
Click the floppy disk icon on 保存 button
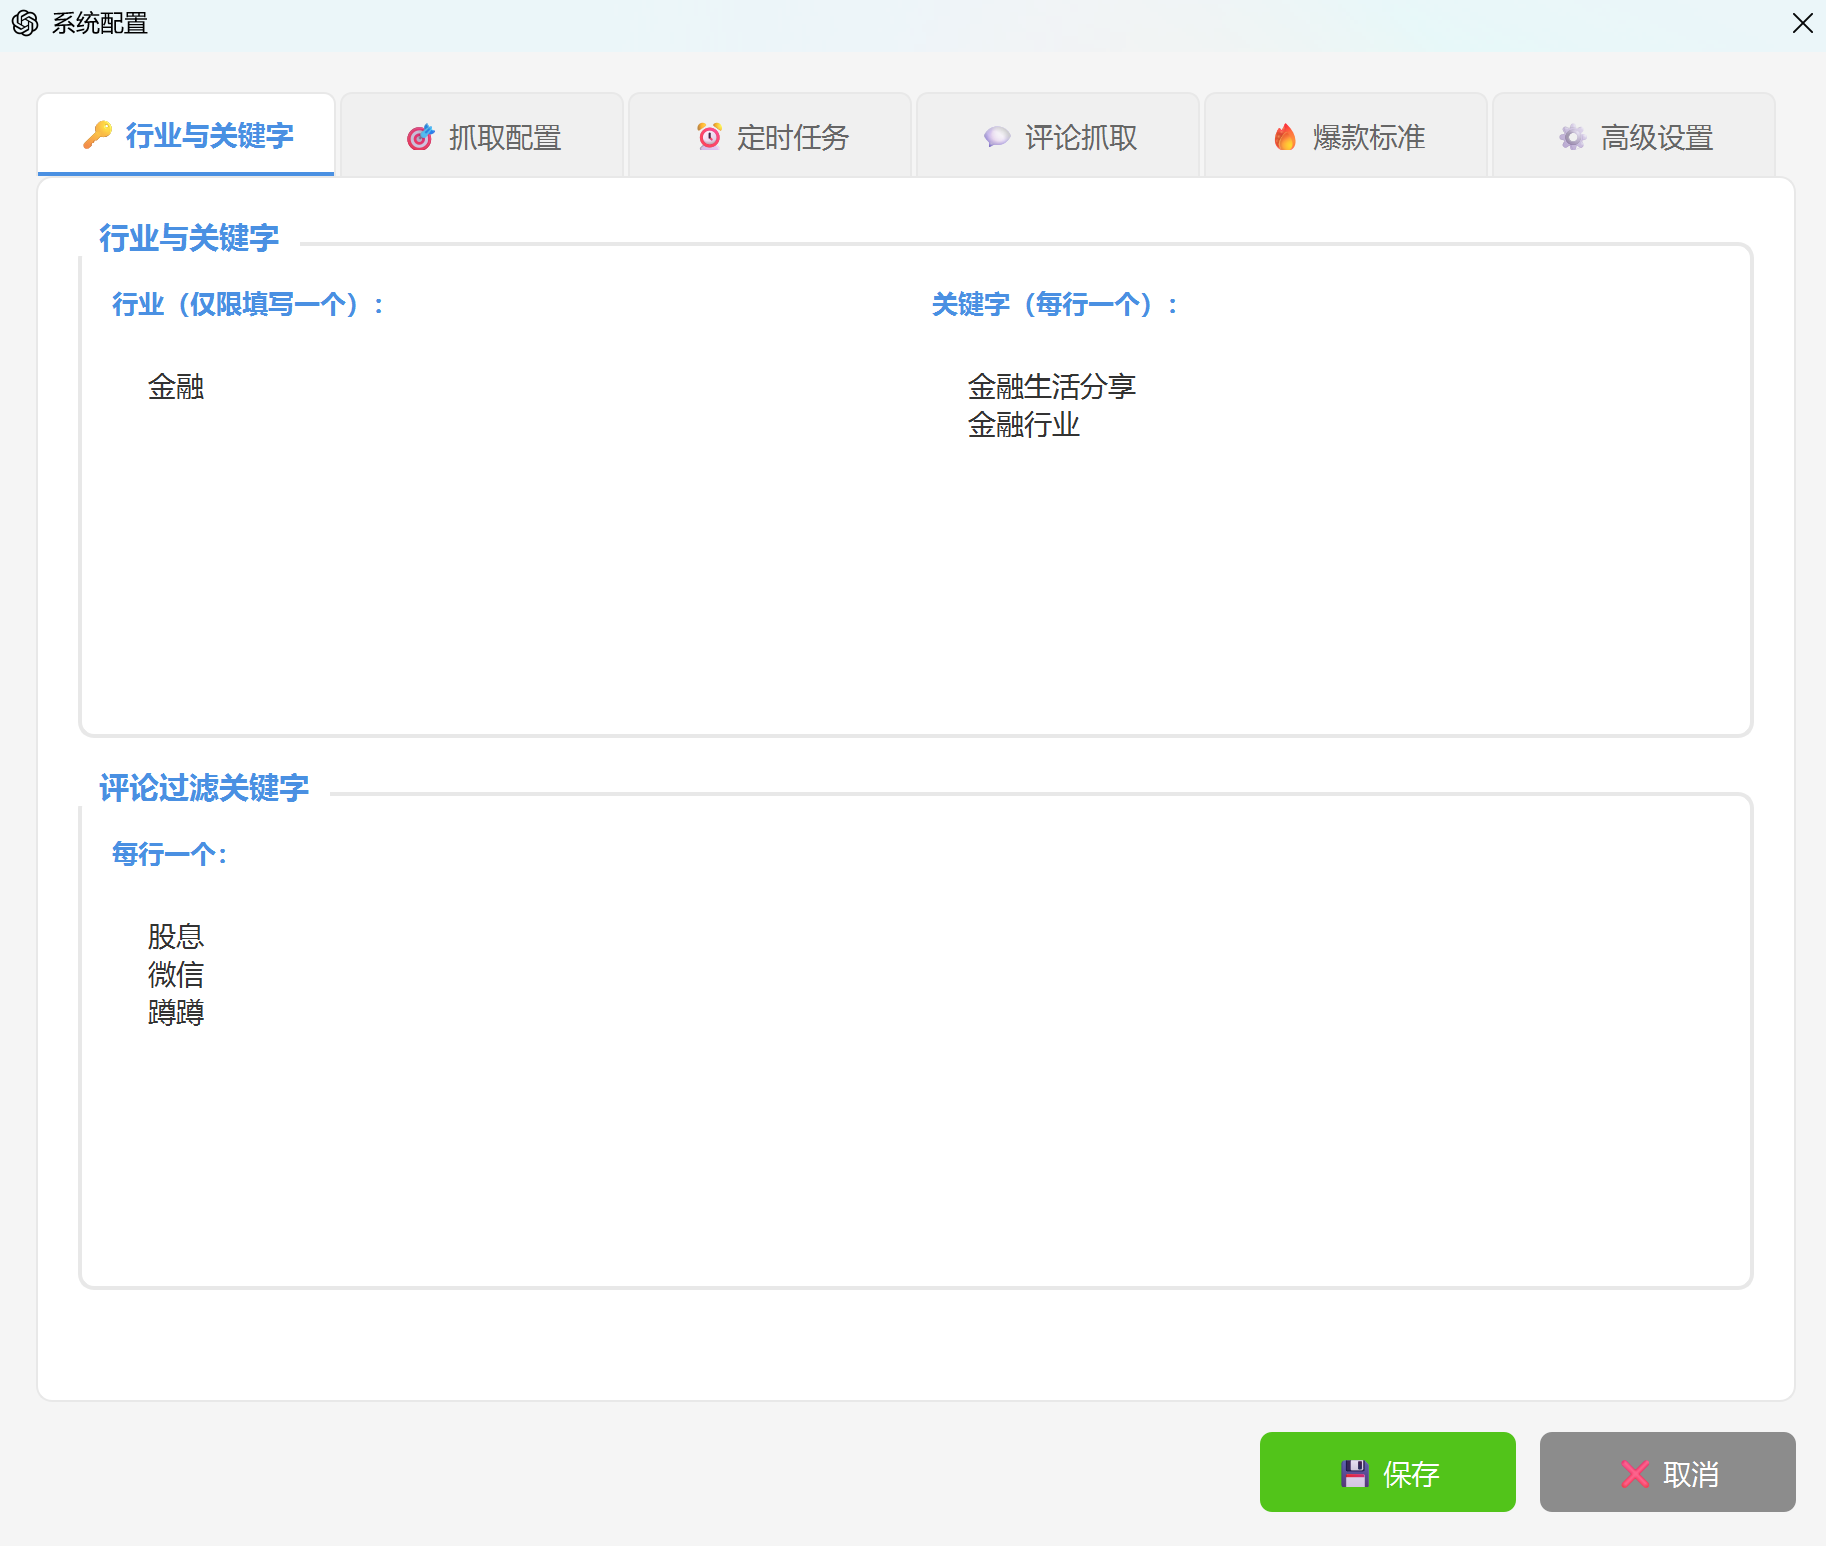1354,1473
